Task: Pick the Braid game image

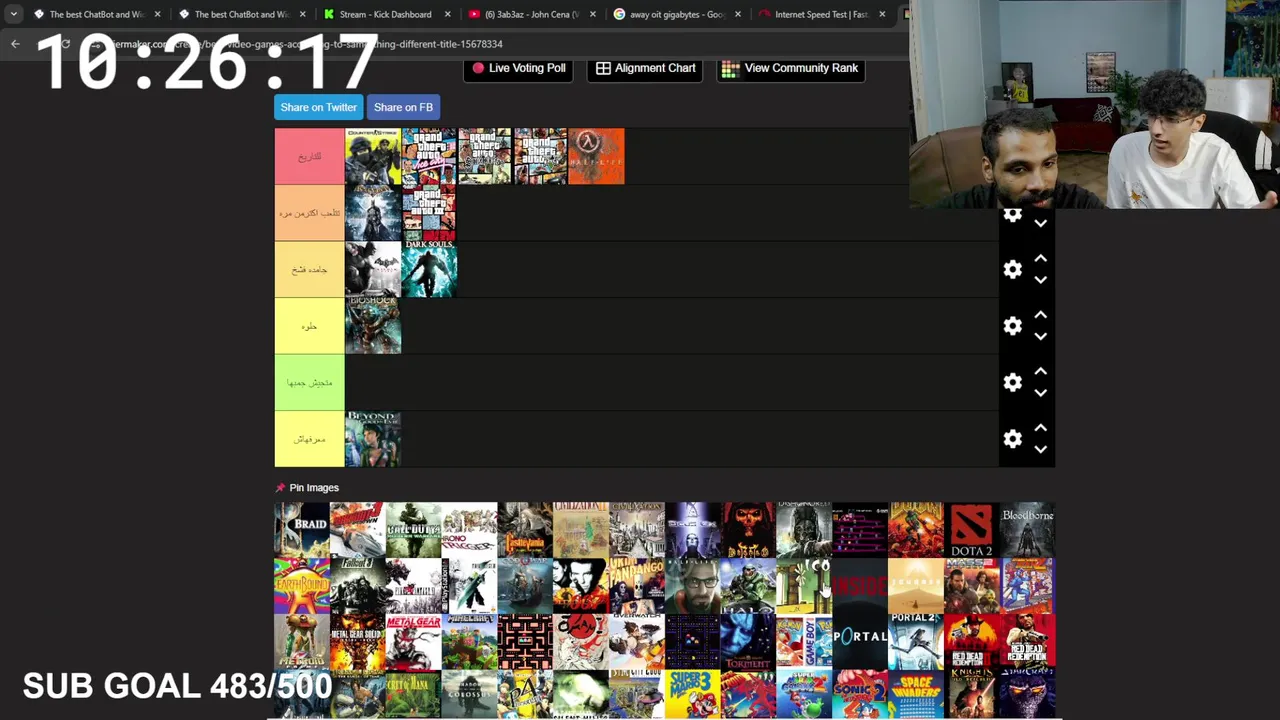Action: (302, 530)
